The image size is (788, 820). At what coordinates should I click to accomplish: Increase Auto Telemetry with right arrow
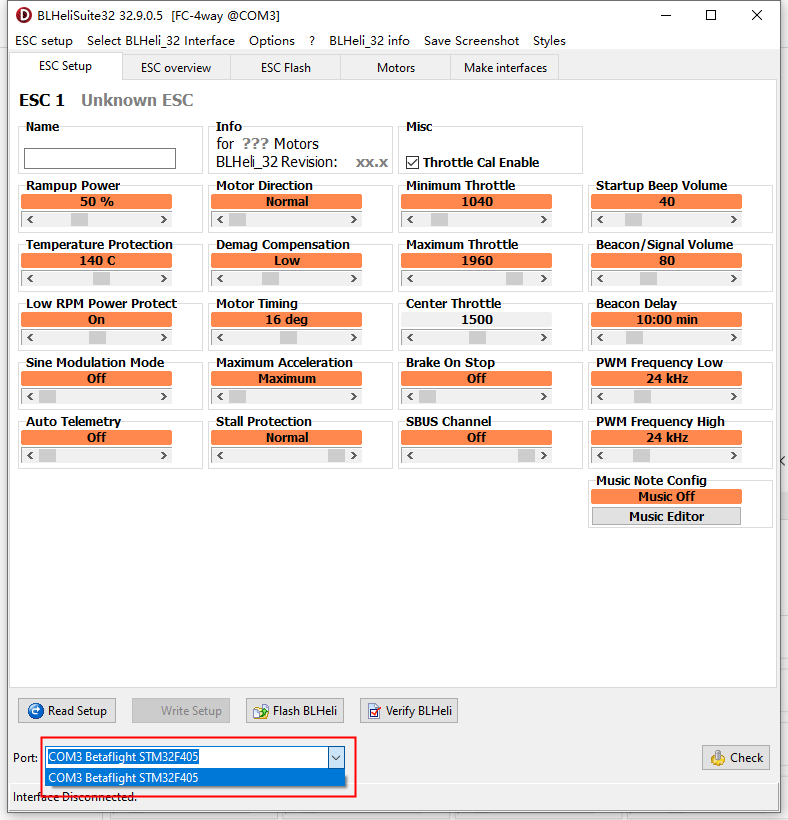coord(164,456)
